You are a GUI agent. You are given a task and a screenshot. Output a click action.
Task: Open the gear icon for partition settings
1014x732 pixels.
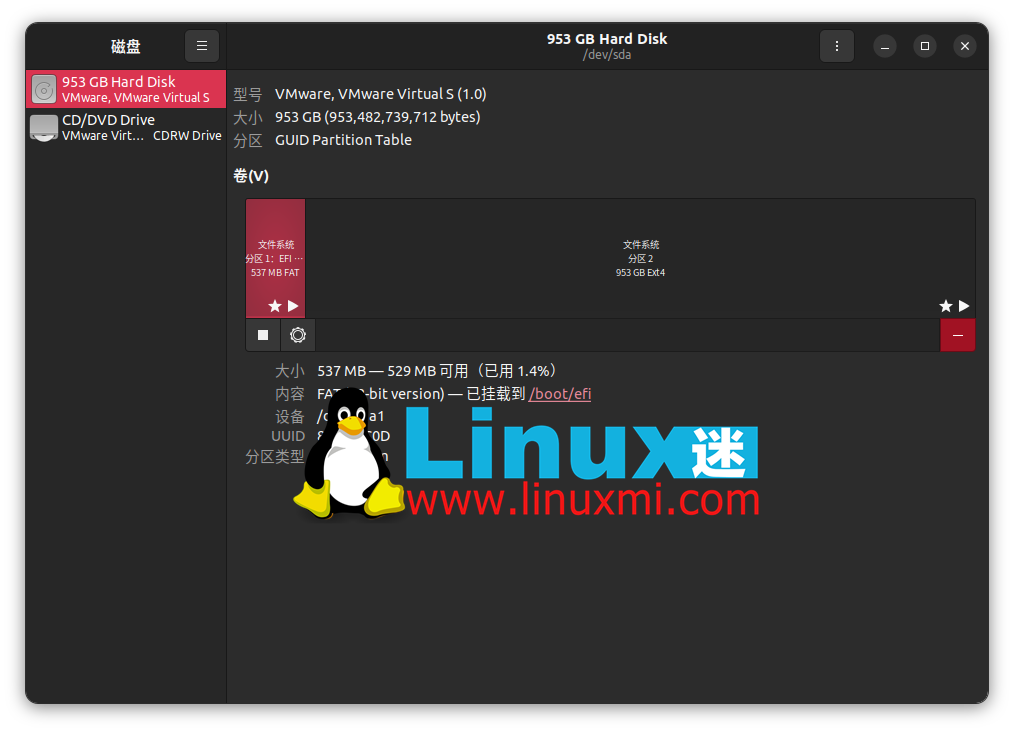coord(297,335)
